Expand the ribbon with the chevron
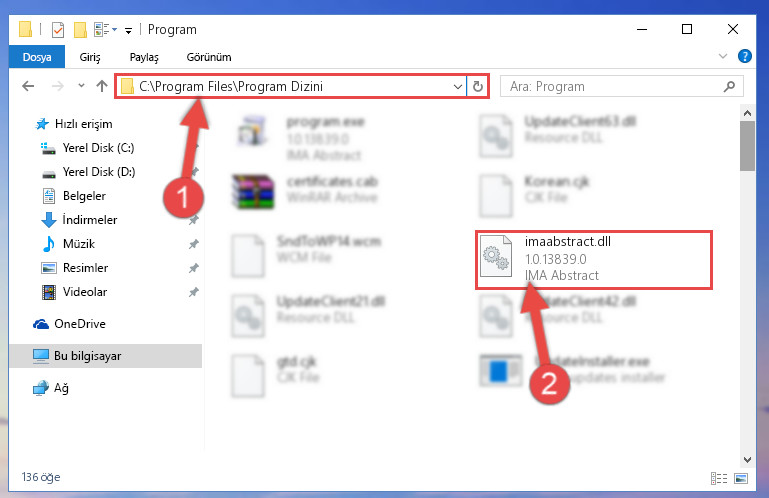This screenshot has width=769, height=498. pos(722,56)
